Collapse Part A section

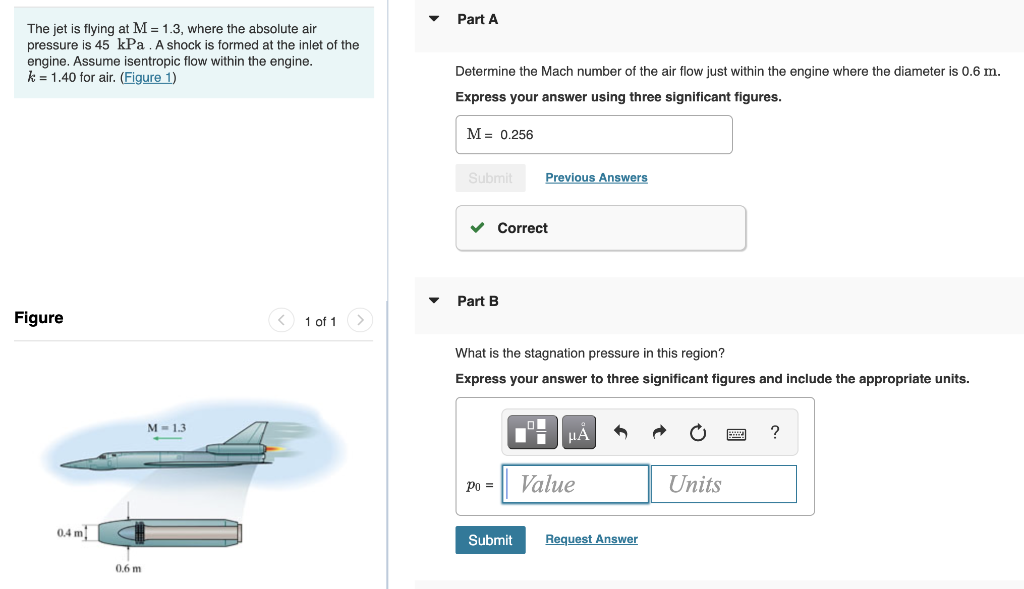[x=433, y=18]
